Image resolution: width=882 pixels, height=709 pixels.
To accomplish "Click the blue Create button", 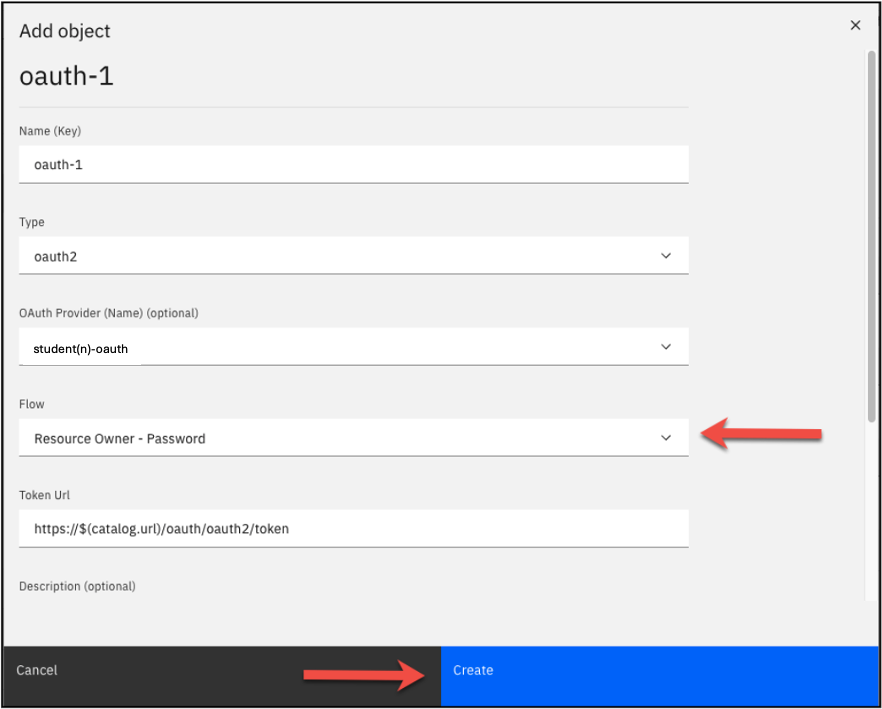I will click(659, 671).
